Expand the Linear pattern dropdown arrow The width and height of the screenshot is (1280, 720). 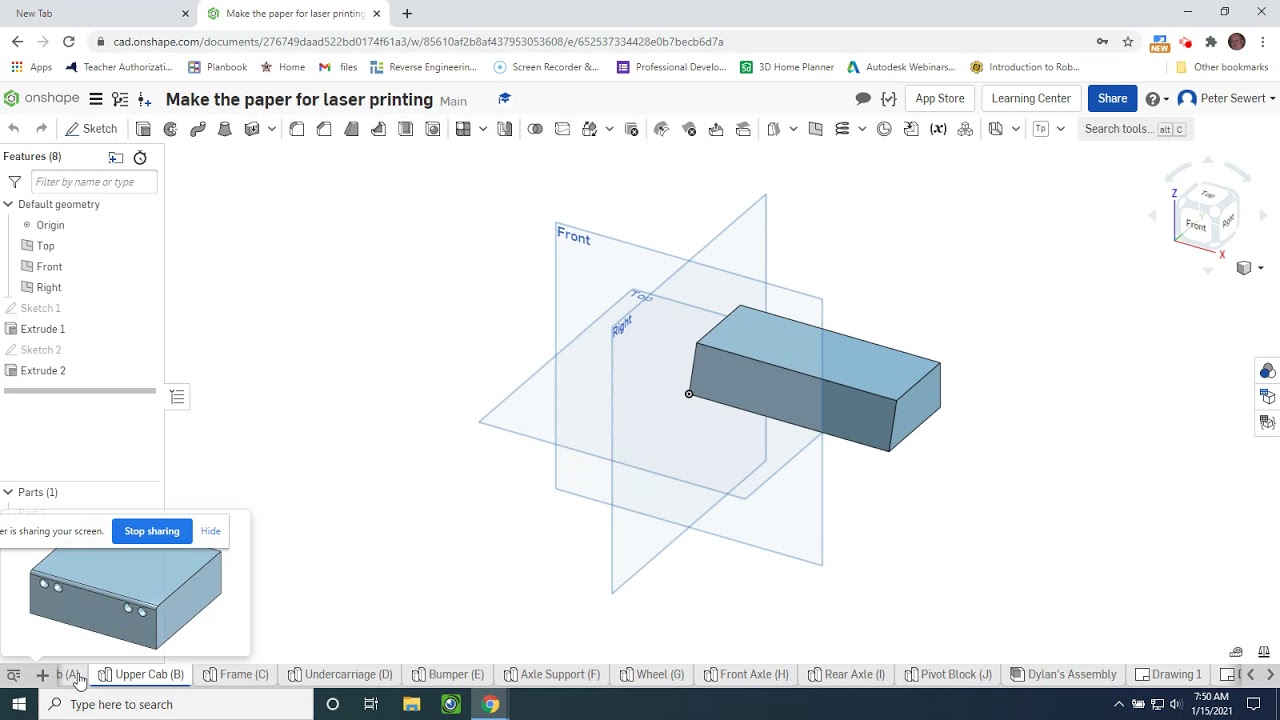tap(482, 129)
